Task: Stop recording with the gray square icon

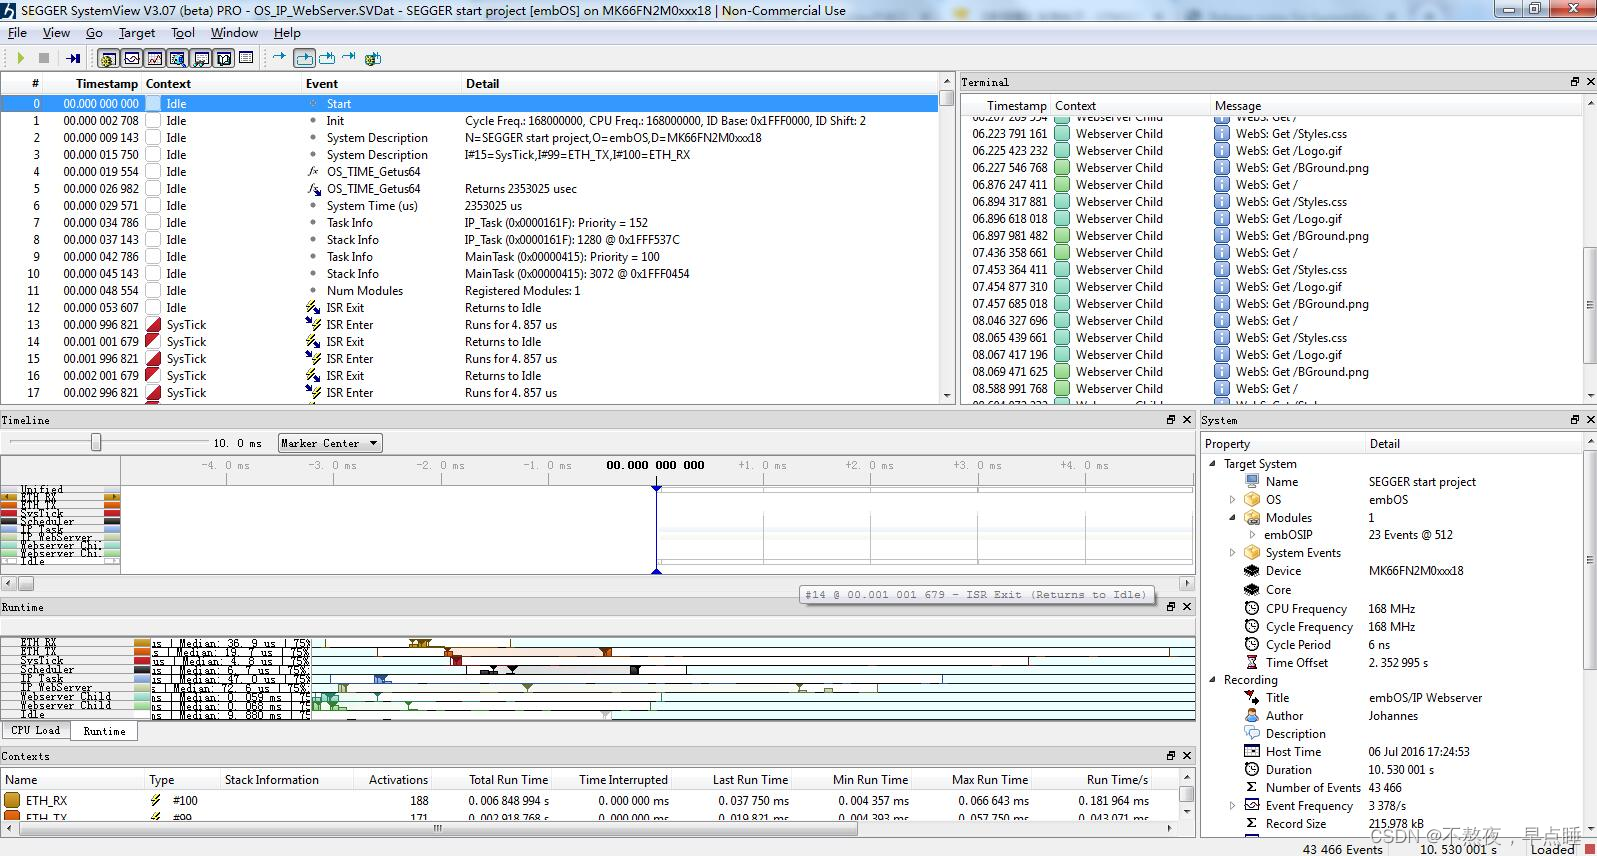Action: tap(44, 58)
